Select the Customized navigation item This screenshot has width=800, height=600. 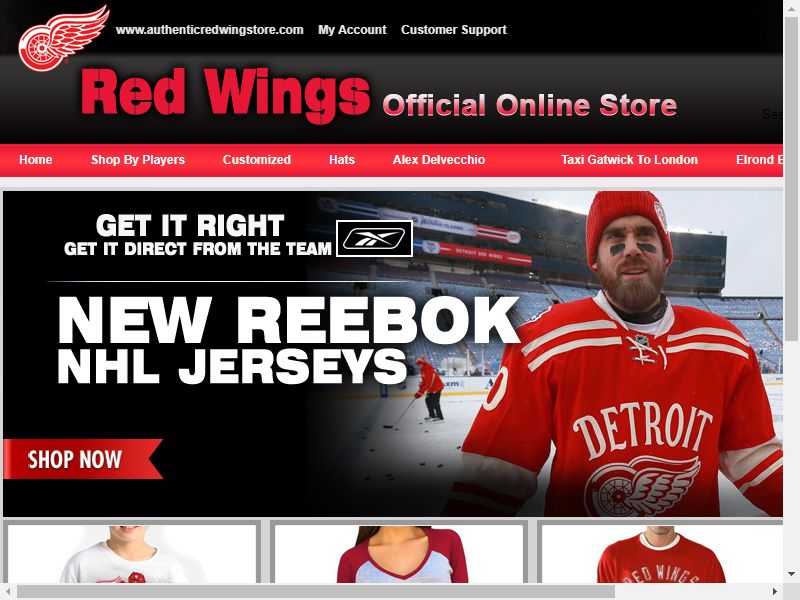click(257, 160)
